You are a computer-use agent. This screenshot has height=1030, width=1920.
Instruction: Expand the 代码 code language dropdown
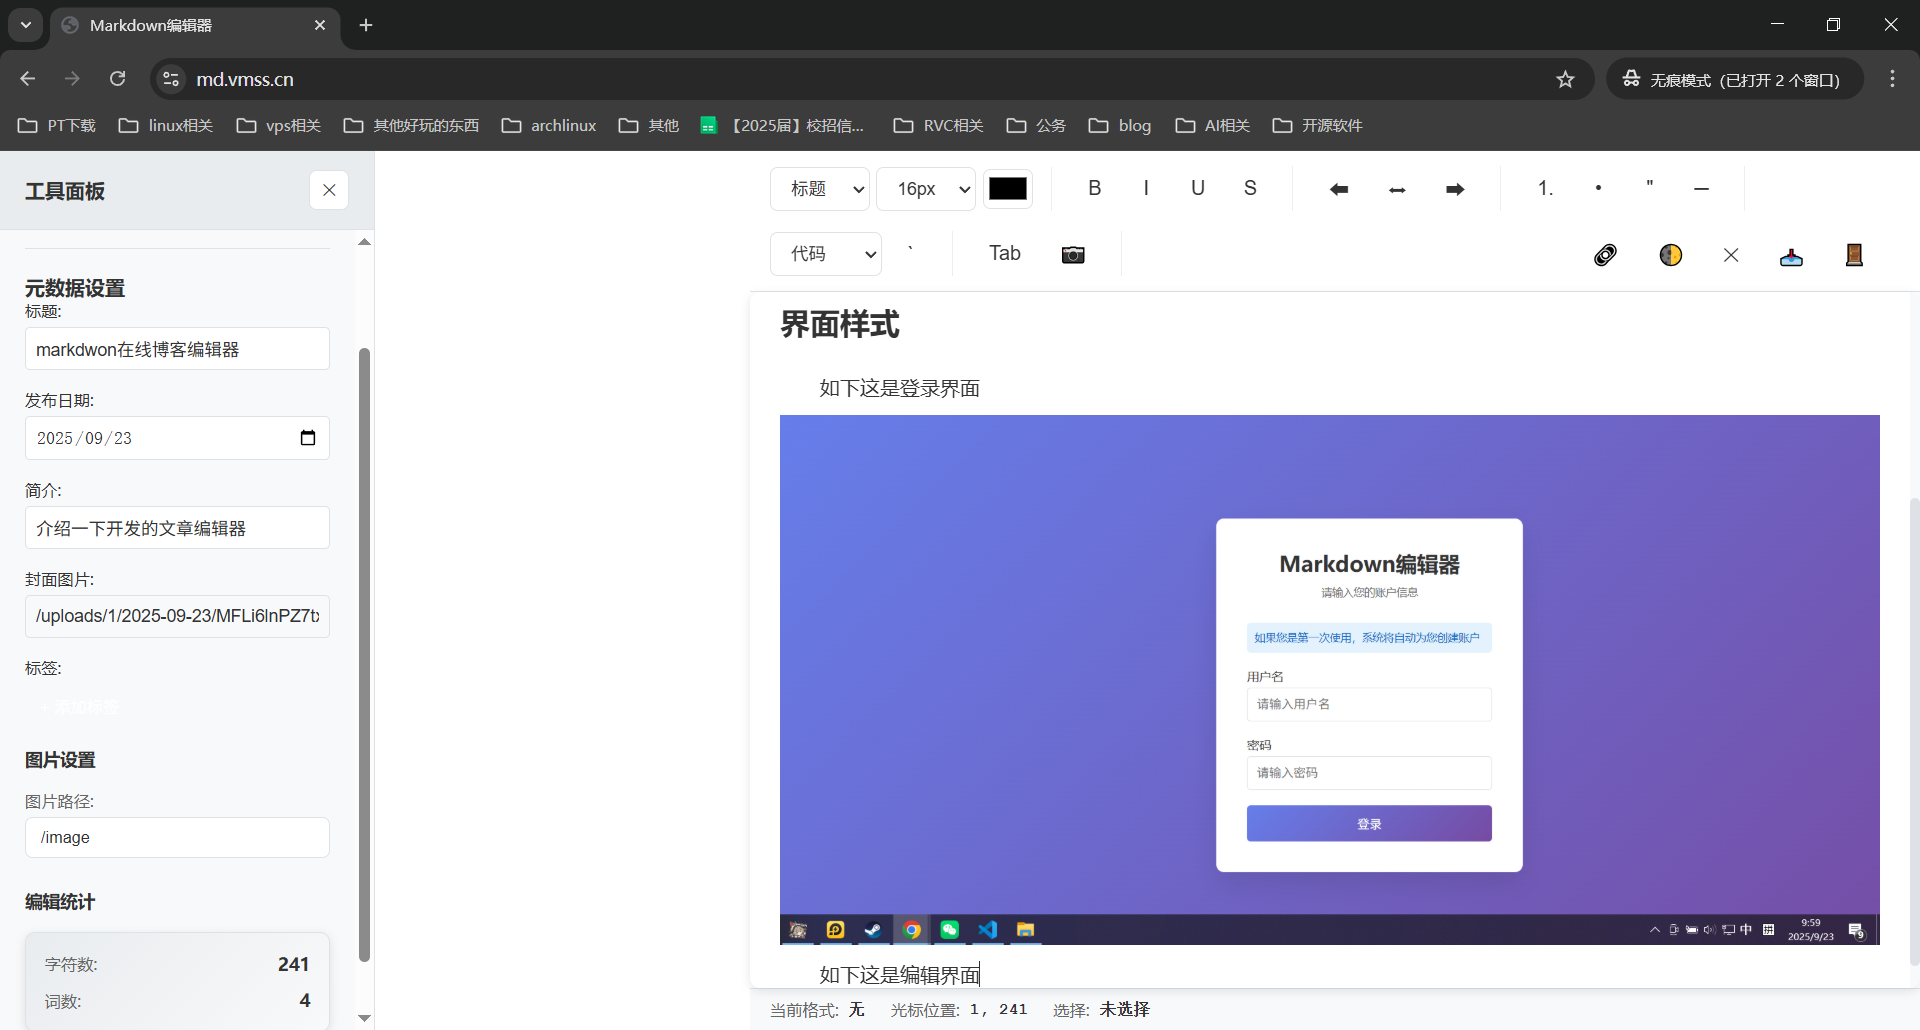826,254
